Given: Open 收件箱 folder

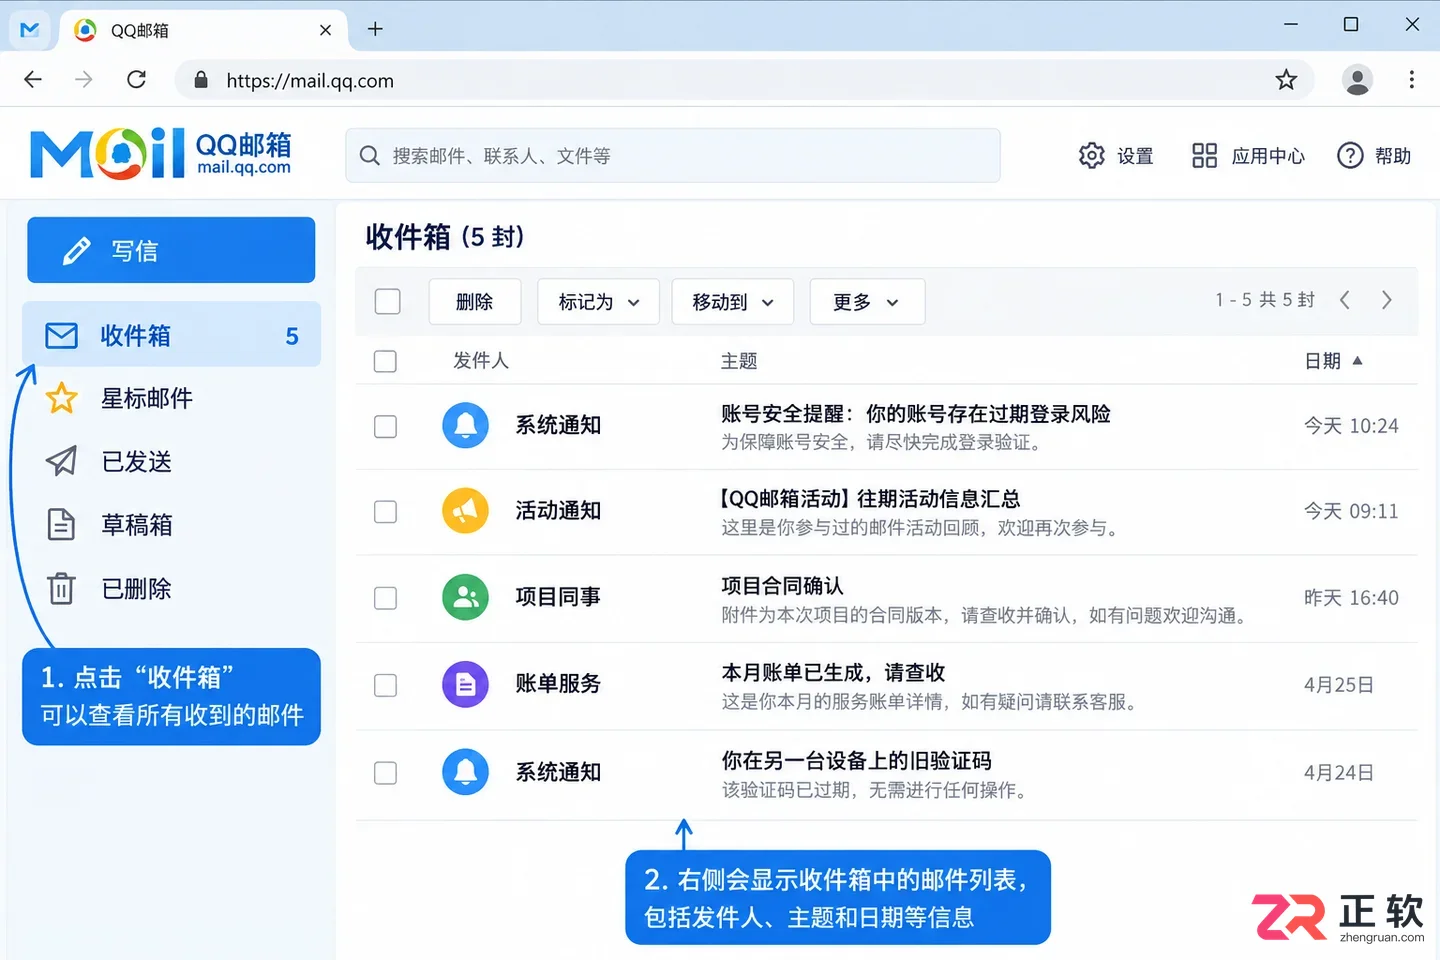Looking at the screenshot, I should [x=171, y=335].
